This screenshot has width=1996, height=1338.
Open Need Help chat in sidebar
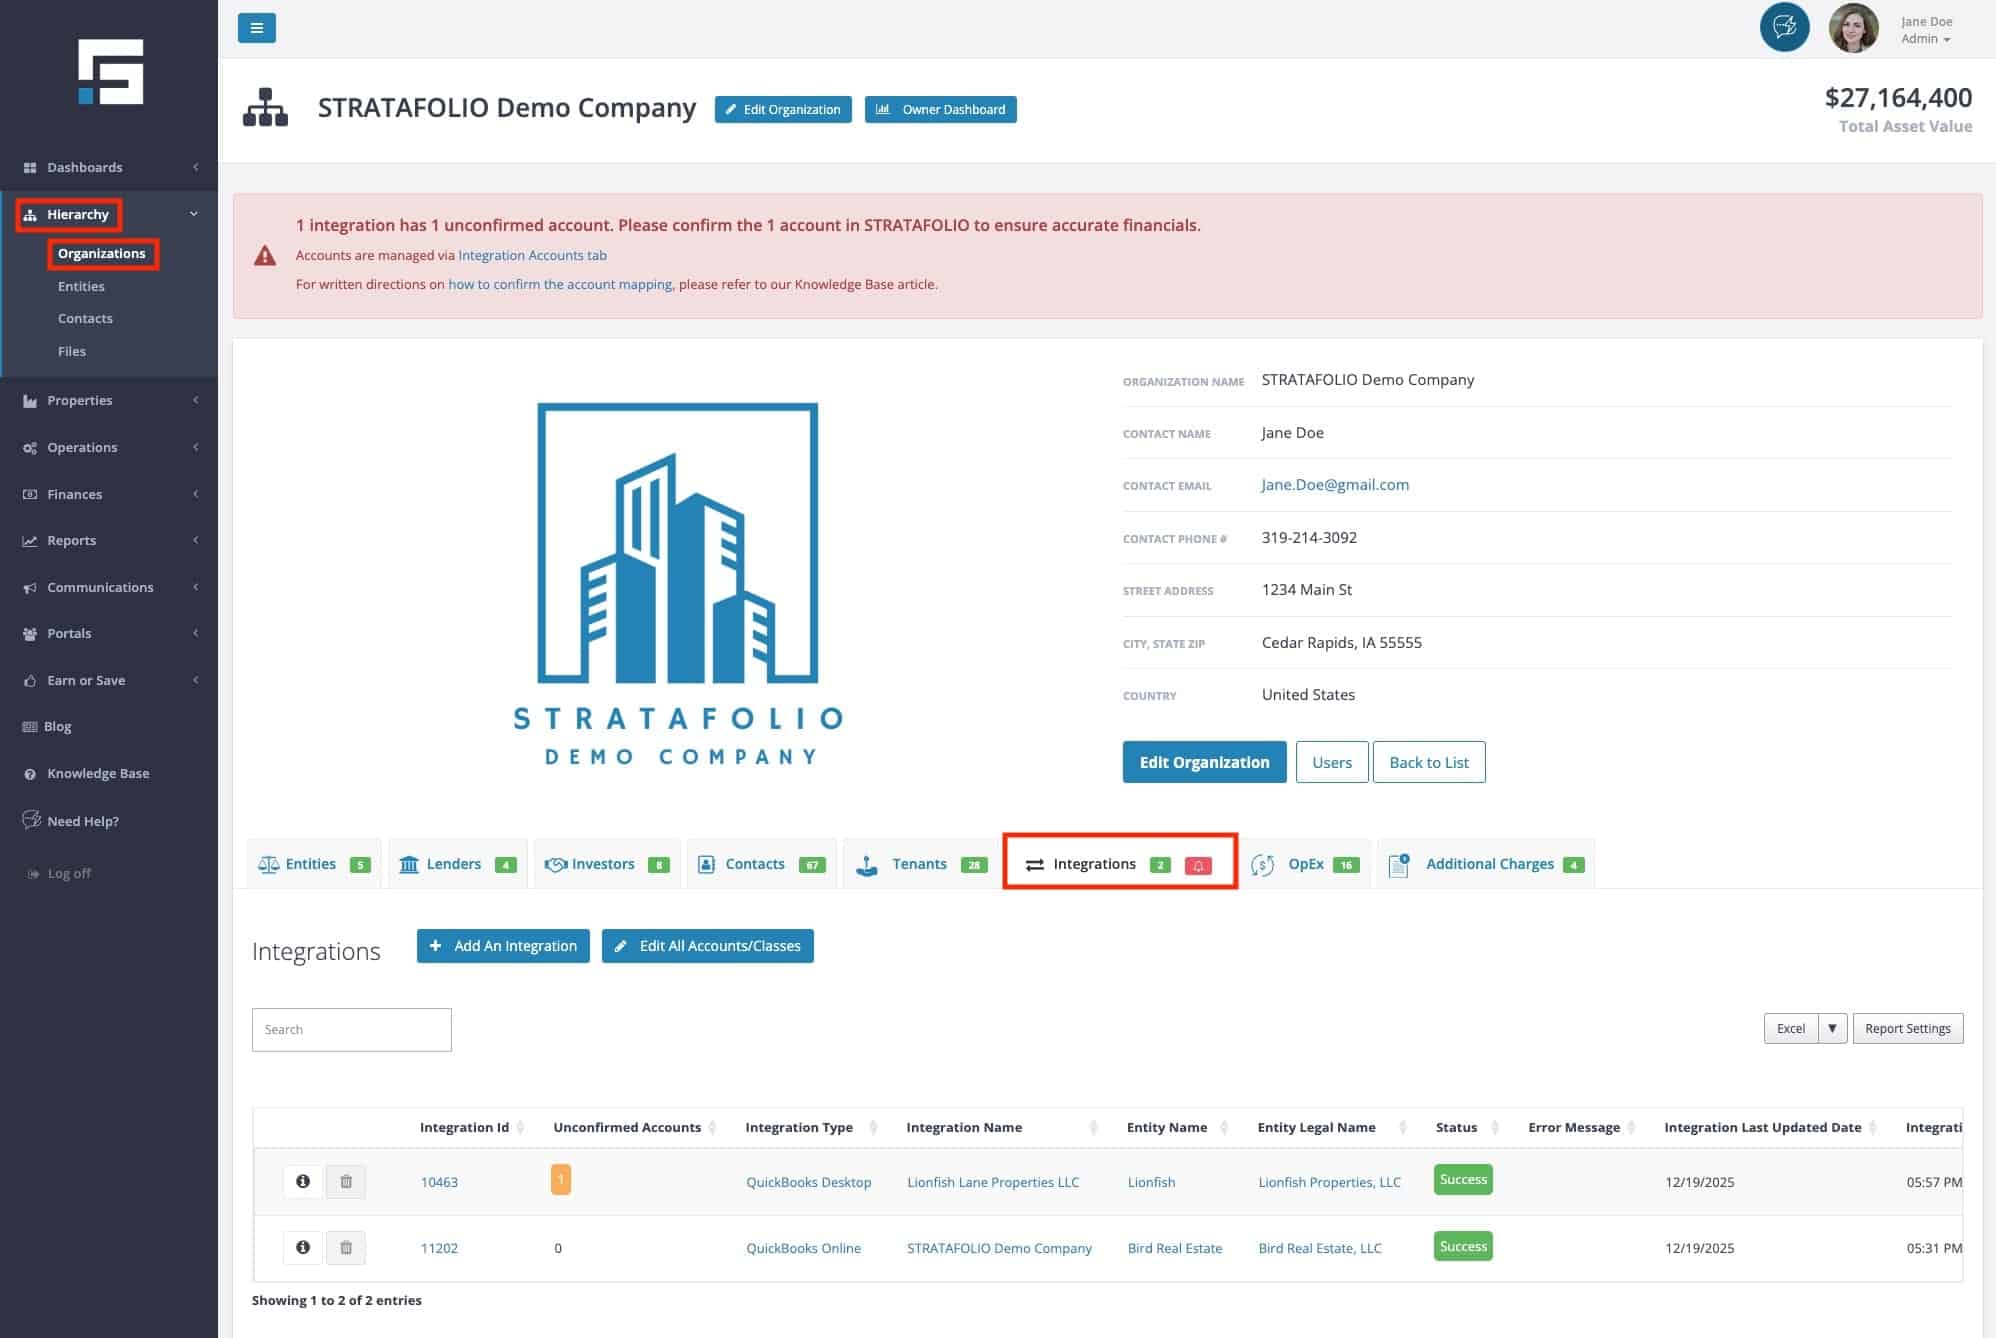click(x=82, y=821)
